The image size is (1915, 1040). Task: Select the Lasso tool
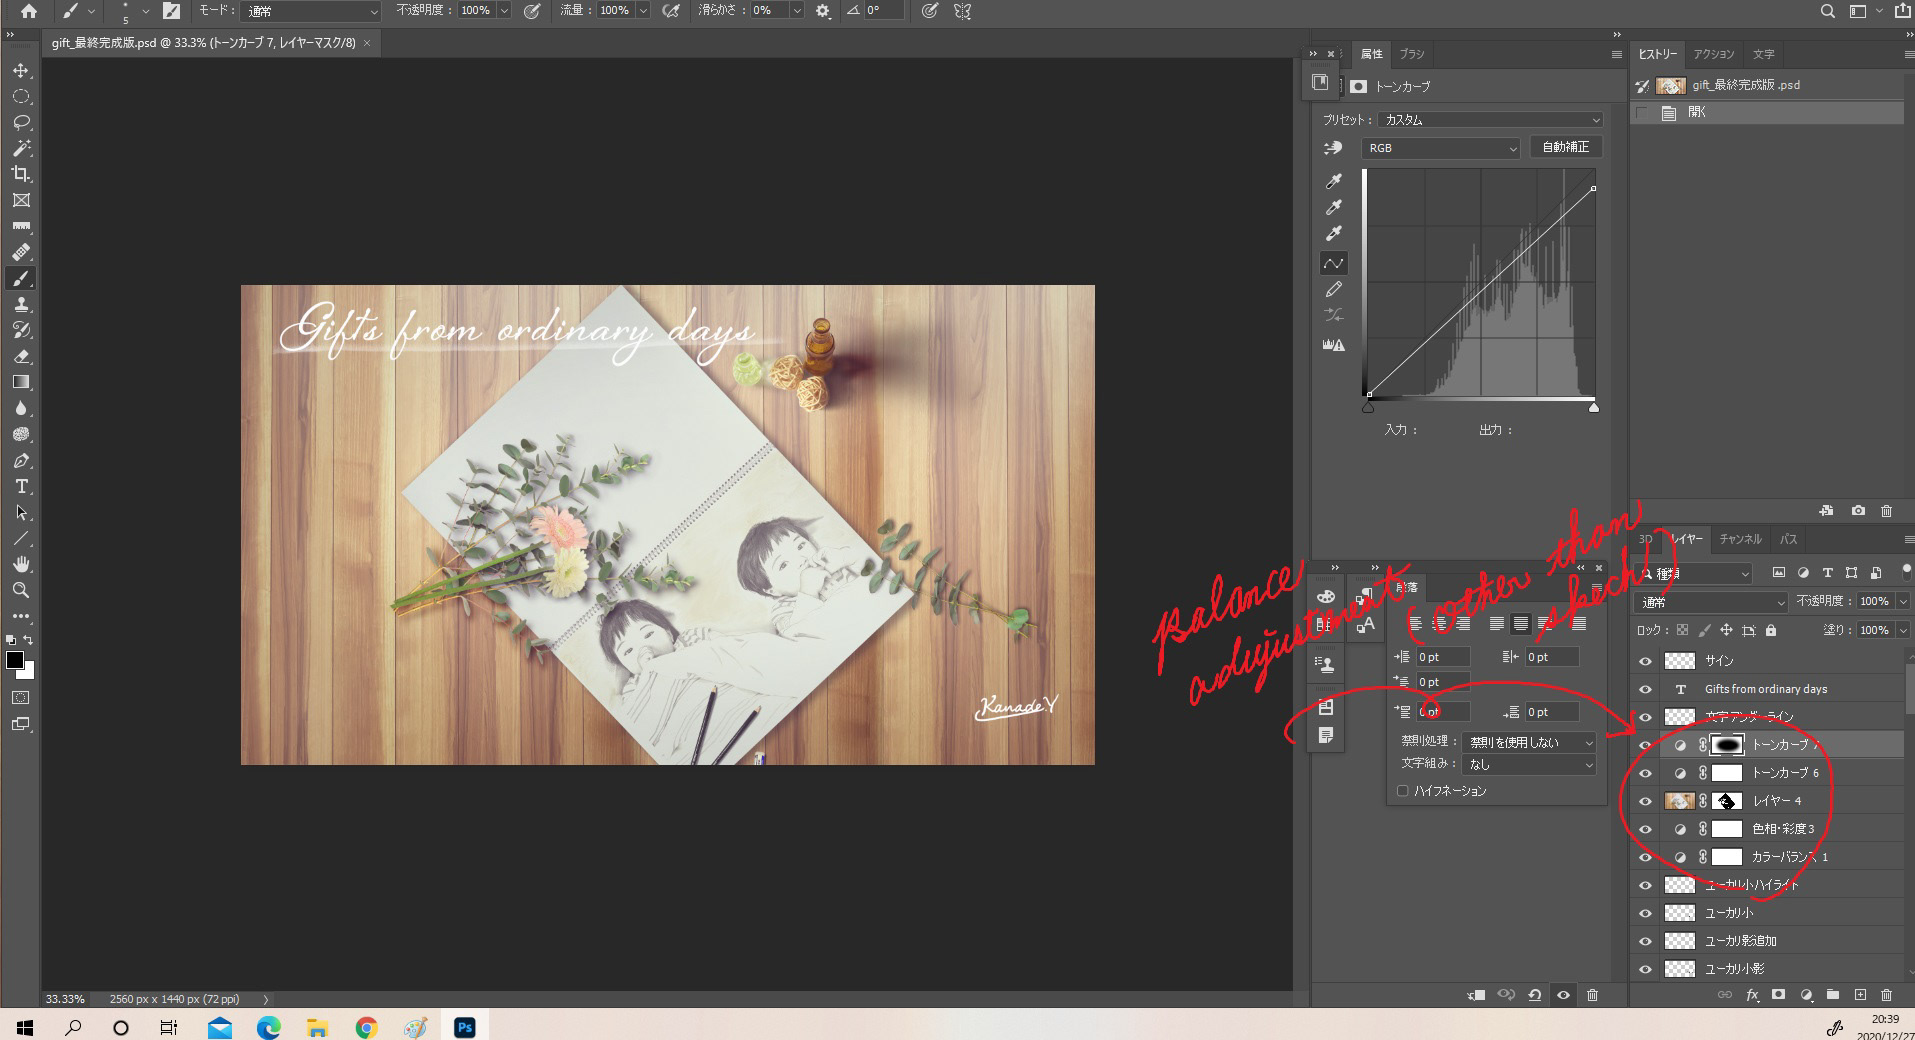(21, 123)
